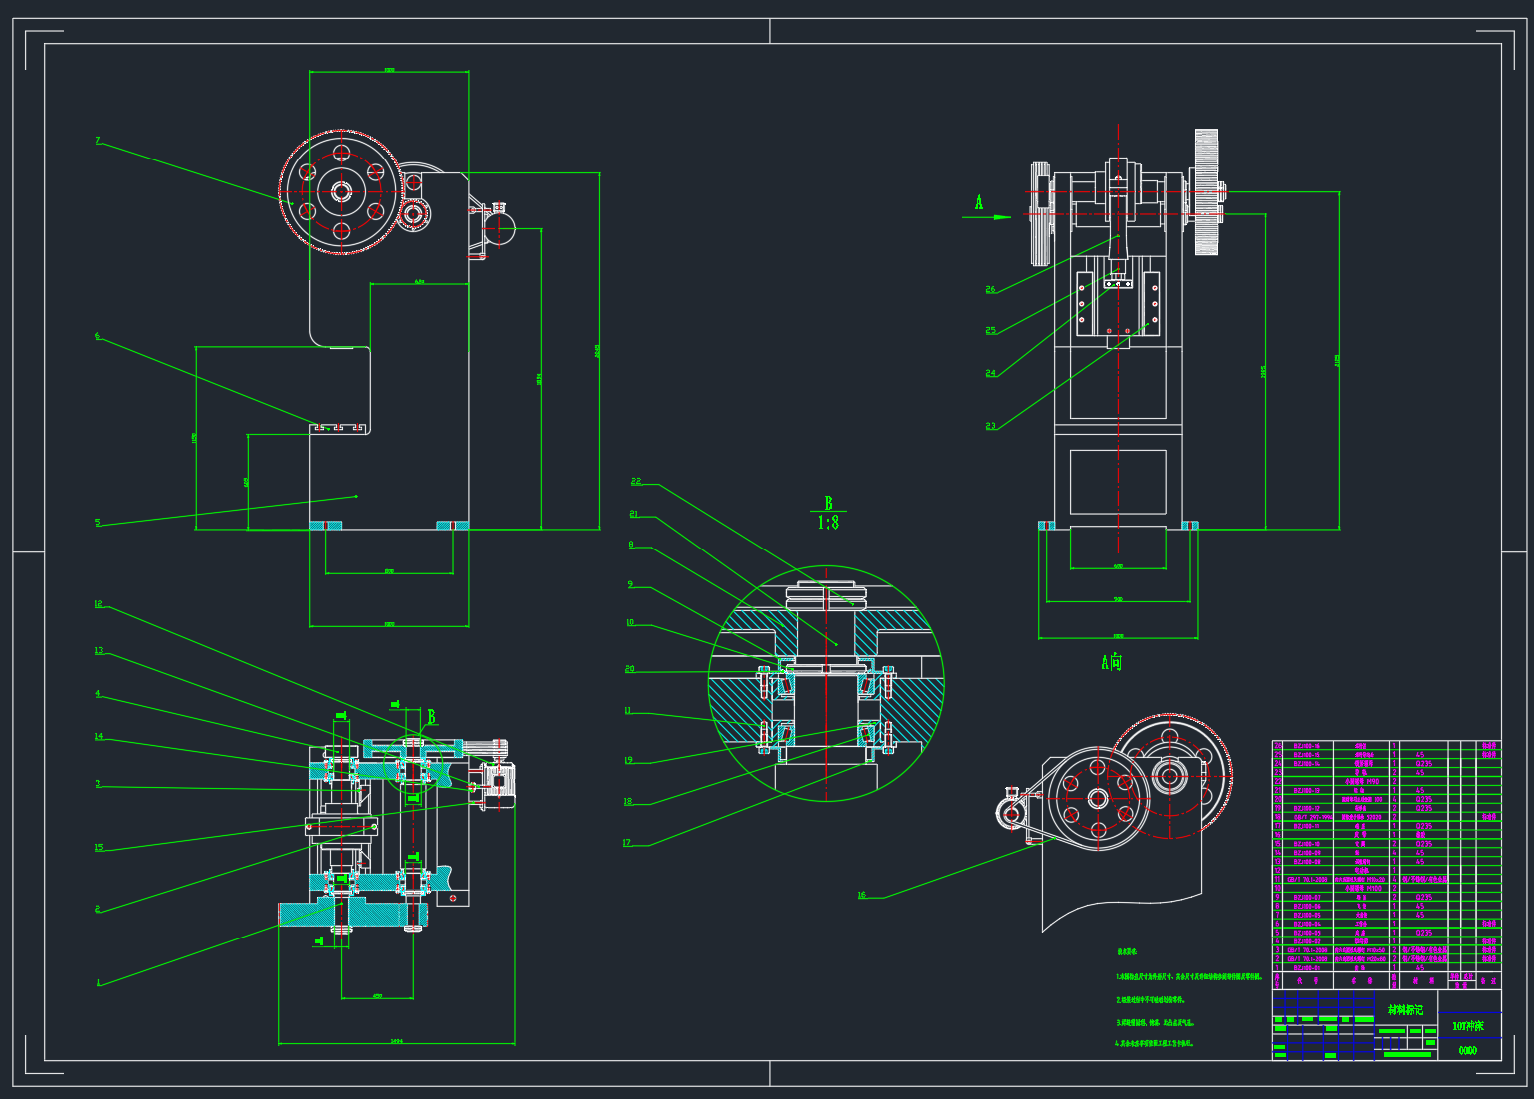Select the green 'B' detail marker on the bottom-left section view
This screenshot has height=1099, width=1534.
tap(432, 717)
